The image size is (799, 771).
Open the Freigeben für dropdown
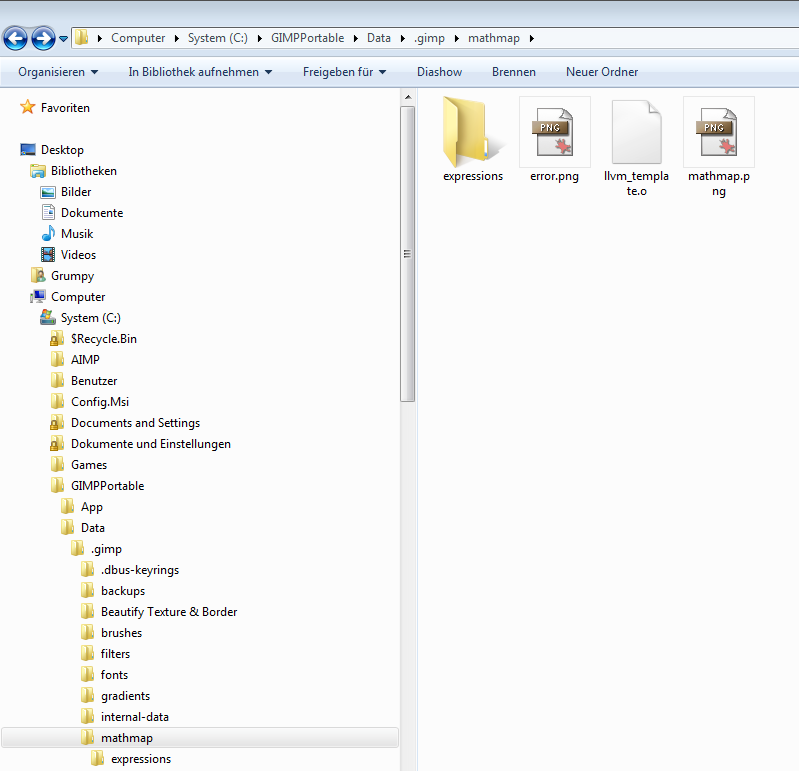pos(344,72)
